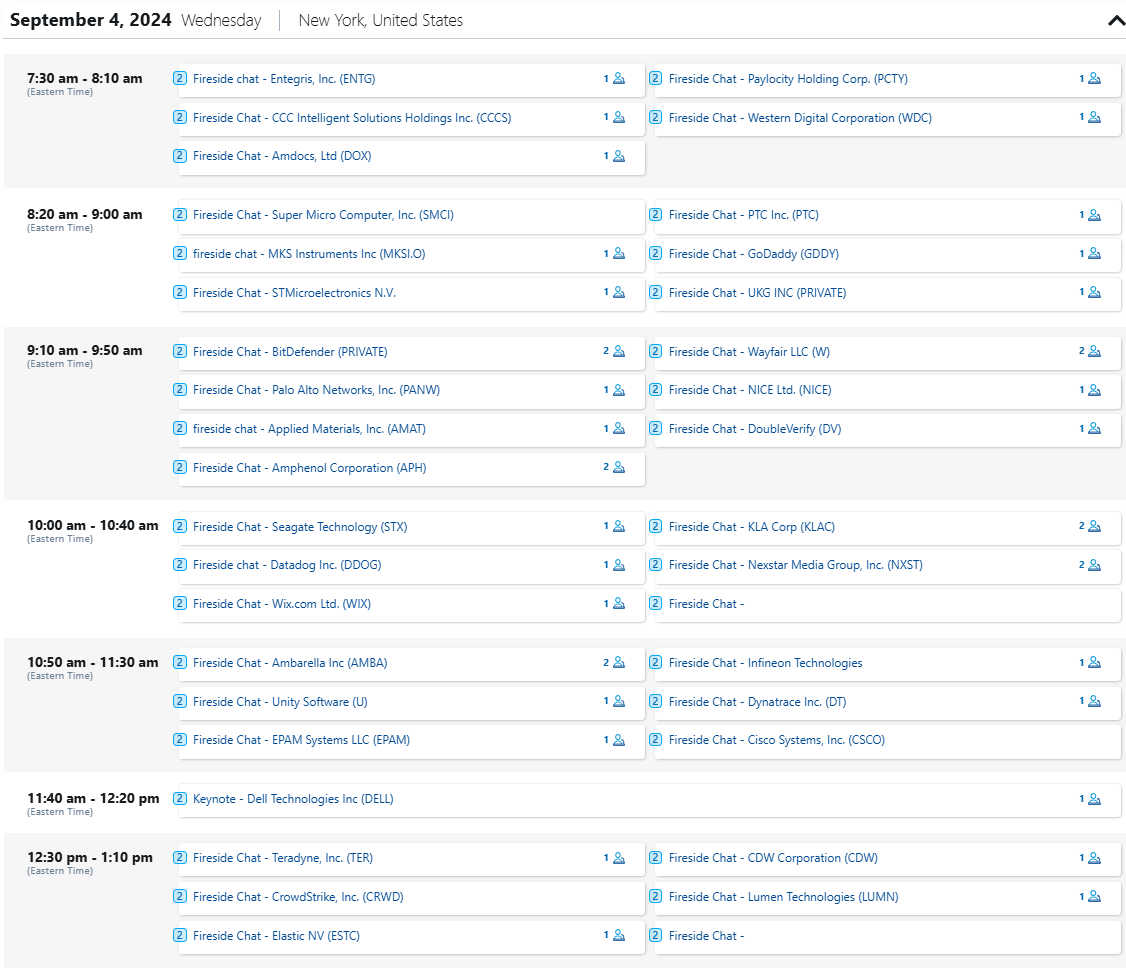
Task: Click attendee icon for BitDefender session
Action: 619,351
